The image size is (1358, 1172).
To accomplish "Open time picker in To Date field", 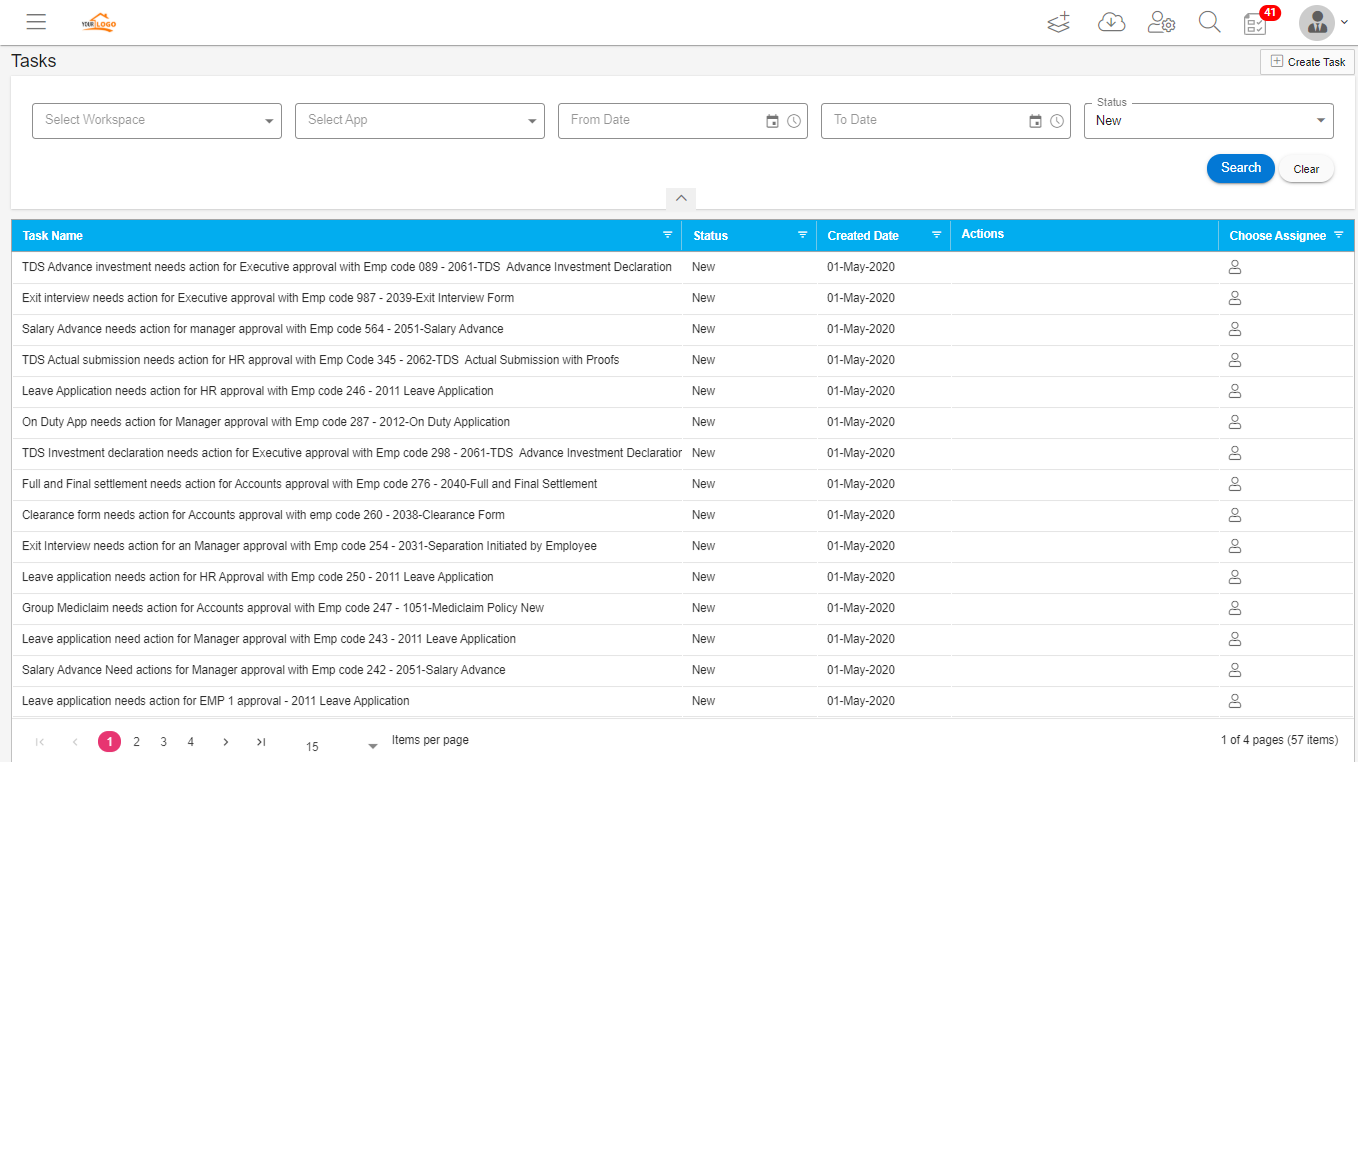I will 1057,121.
